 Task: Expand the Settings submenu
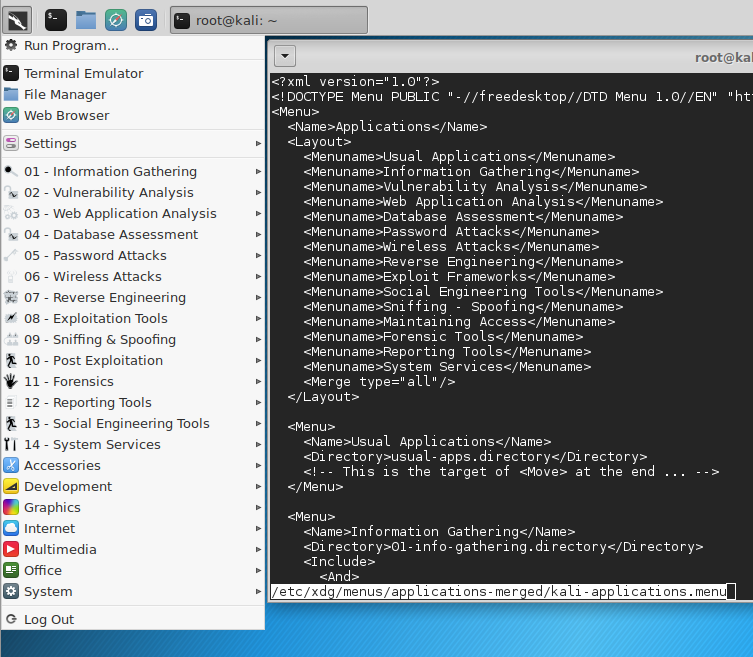(x=50, y=143)
